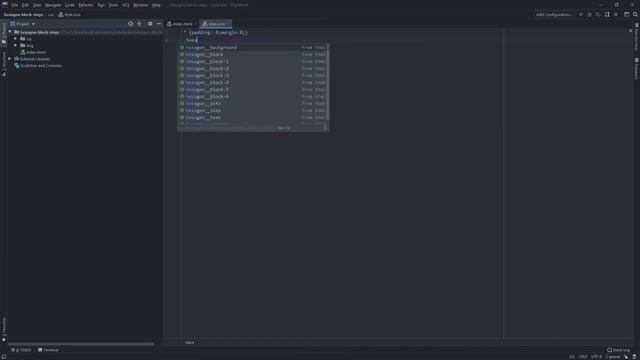Screen dimensions: 640x360
Task: Open the TODO tool window
Action: 21,350
